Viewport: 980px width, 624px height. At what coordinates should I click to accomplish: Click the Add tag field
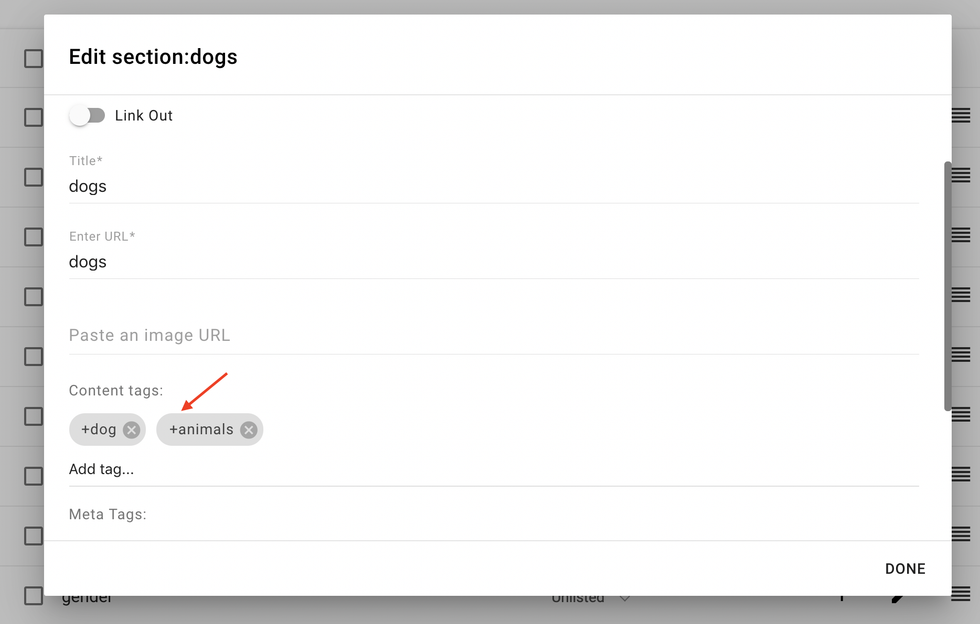[300, 469]
